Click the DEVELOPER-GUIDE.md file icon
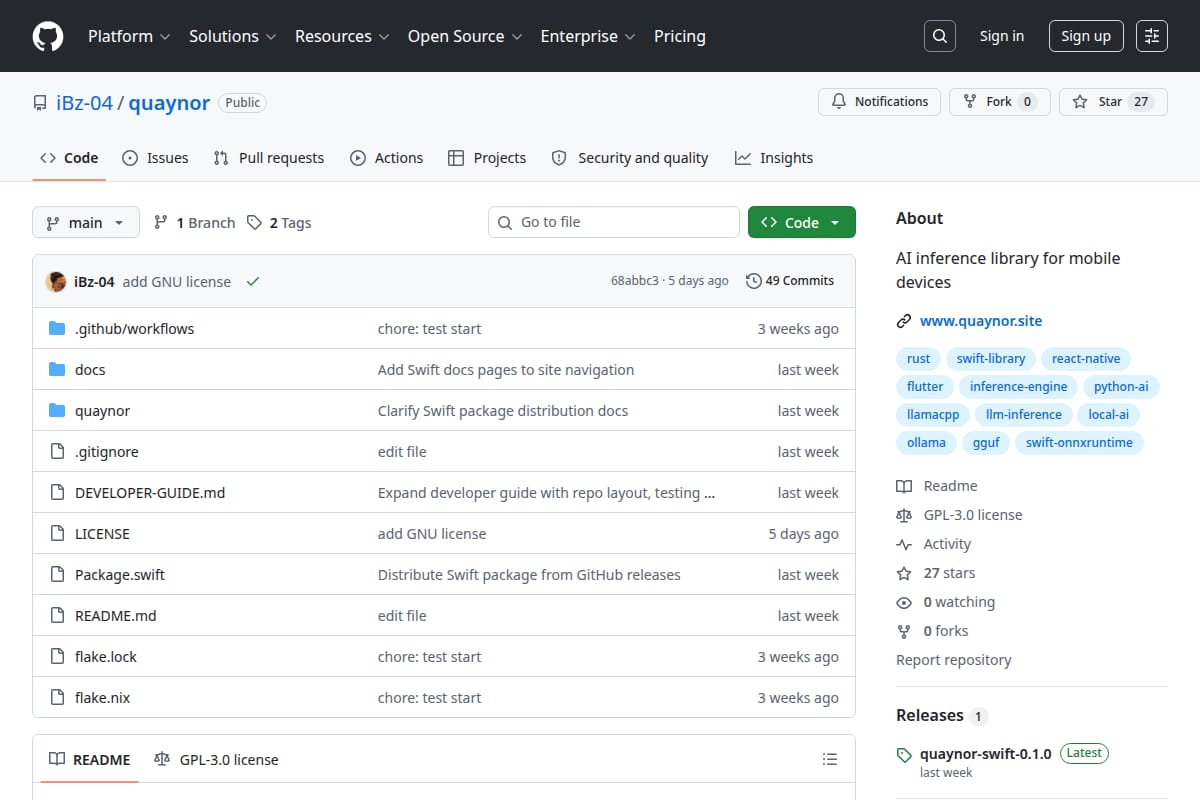Screen dimensions: 1200x800 [57, 493]
